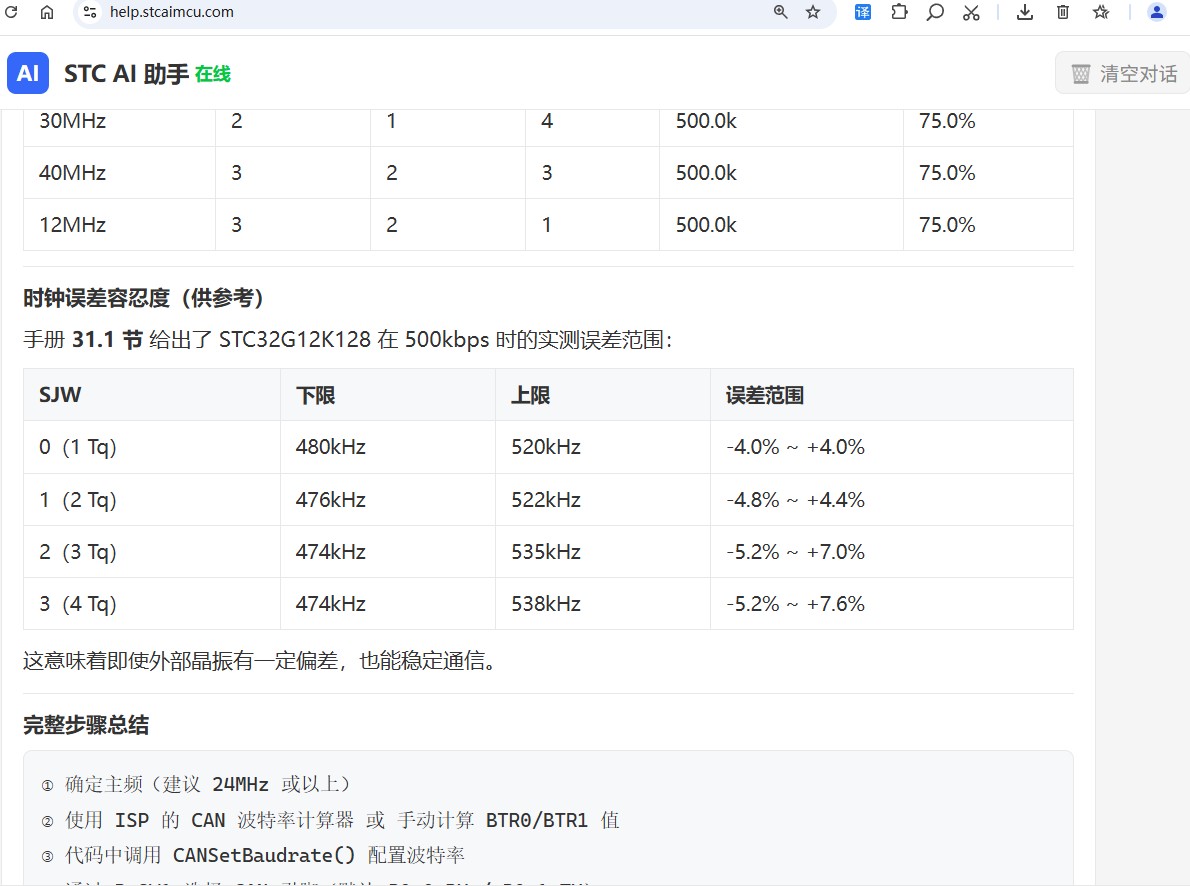This screenshot has width=1190, height=886.
Task: Click the 在线 online status label
Action: 212,74
